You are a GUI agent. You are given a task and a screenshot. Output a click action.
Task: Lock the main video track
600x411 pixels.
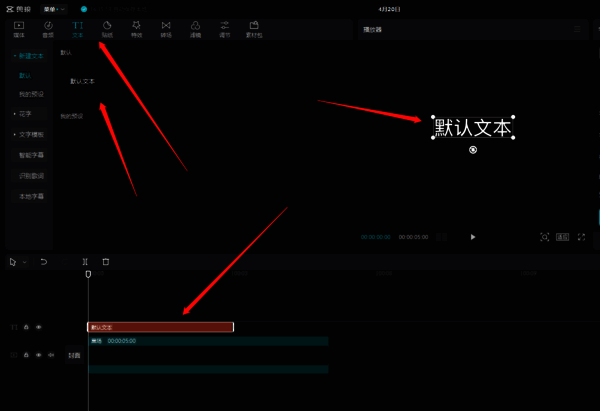26,355
